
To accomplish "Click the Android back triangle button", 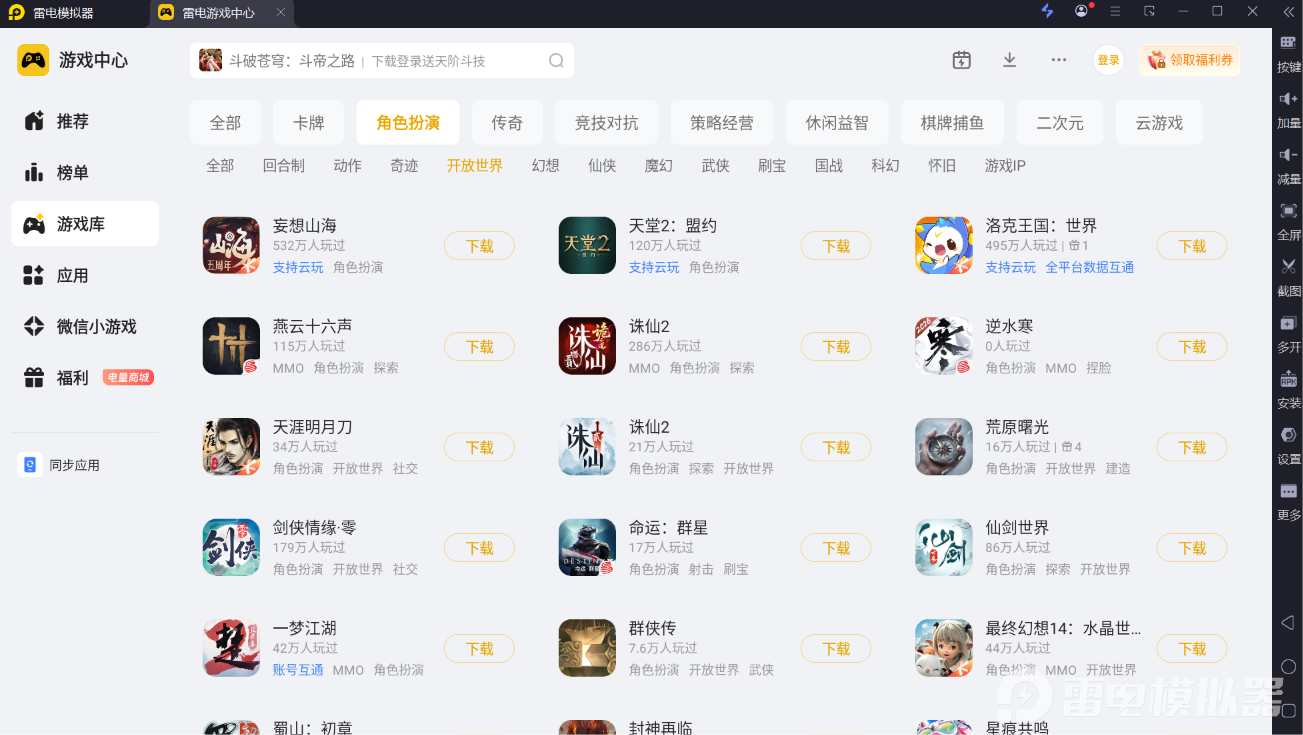I will point(1288,622).
